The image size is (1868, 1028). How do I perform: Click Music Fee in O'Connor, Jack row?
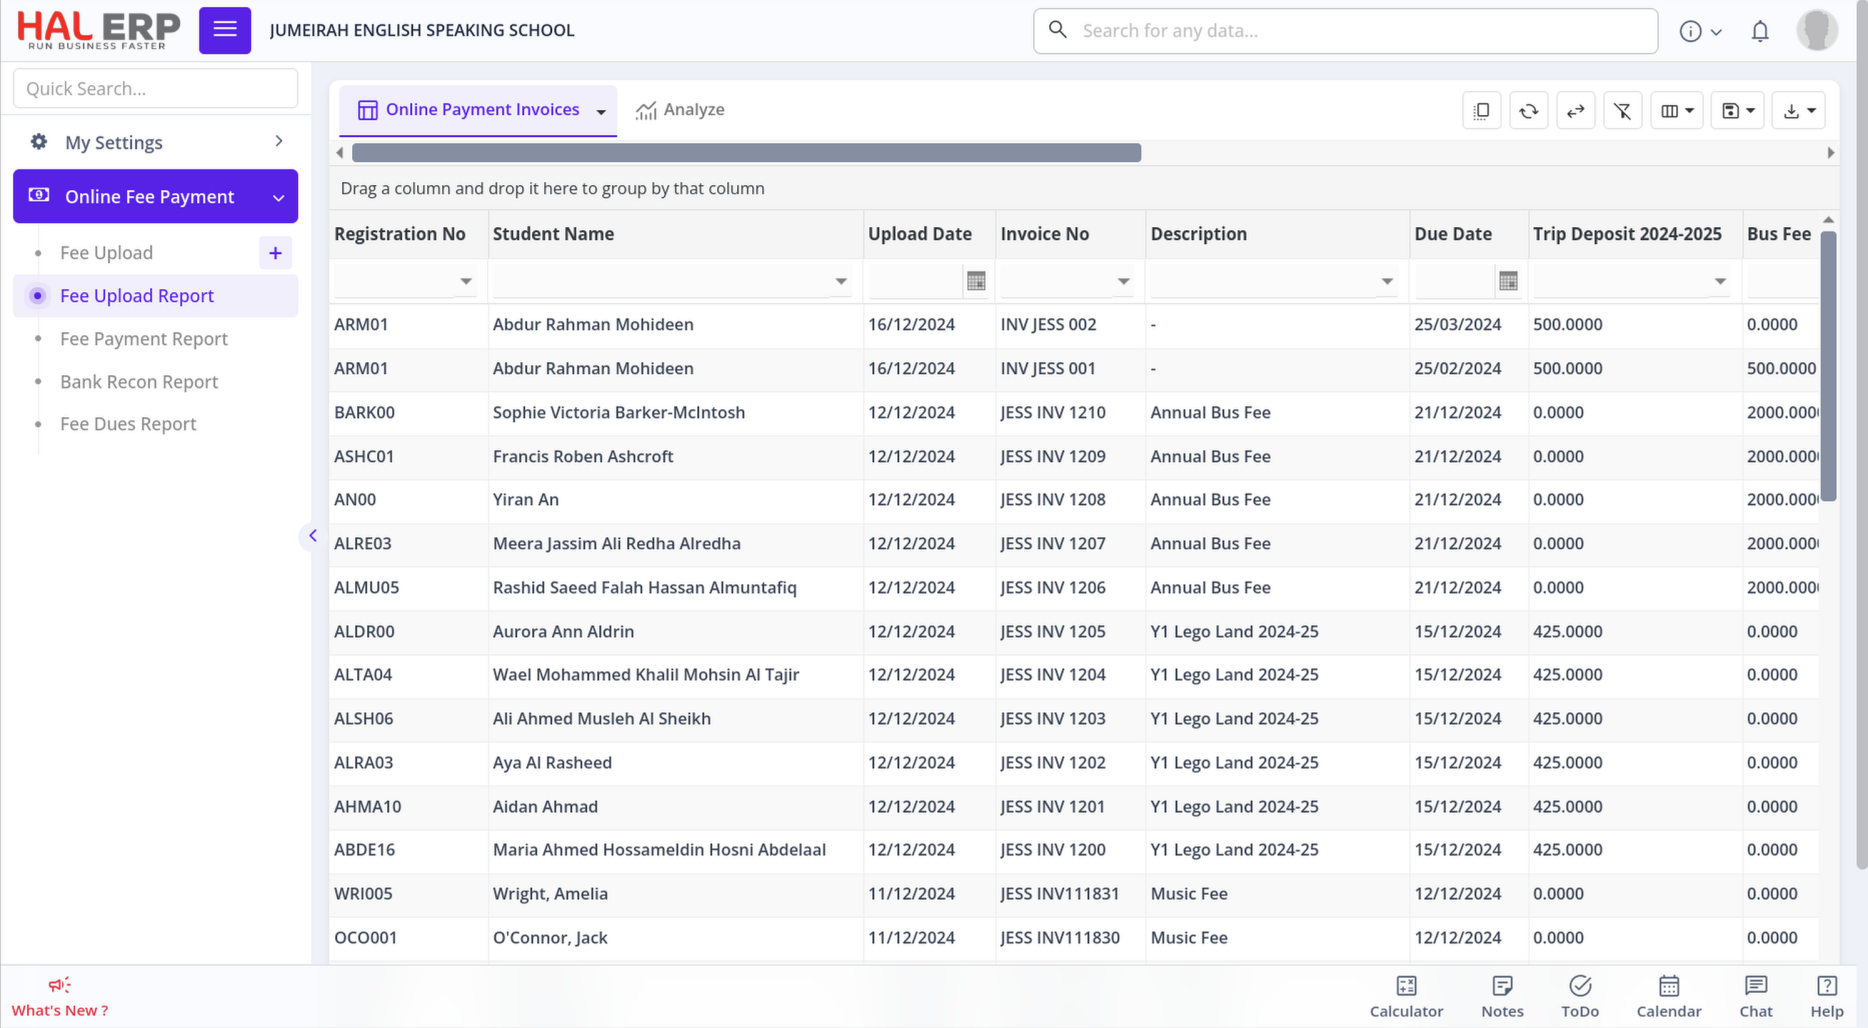(1189, 938)
